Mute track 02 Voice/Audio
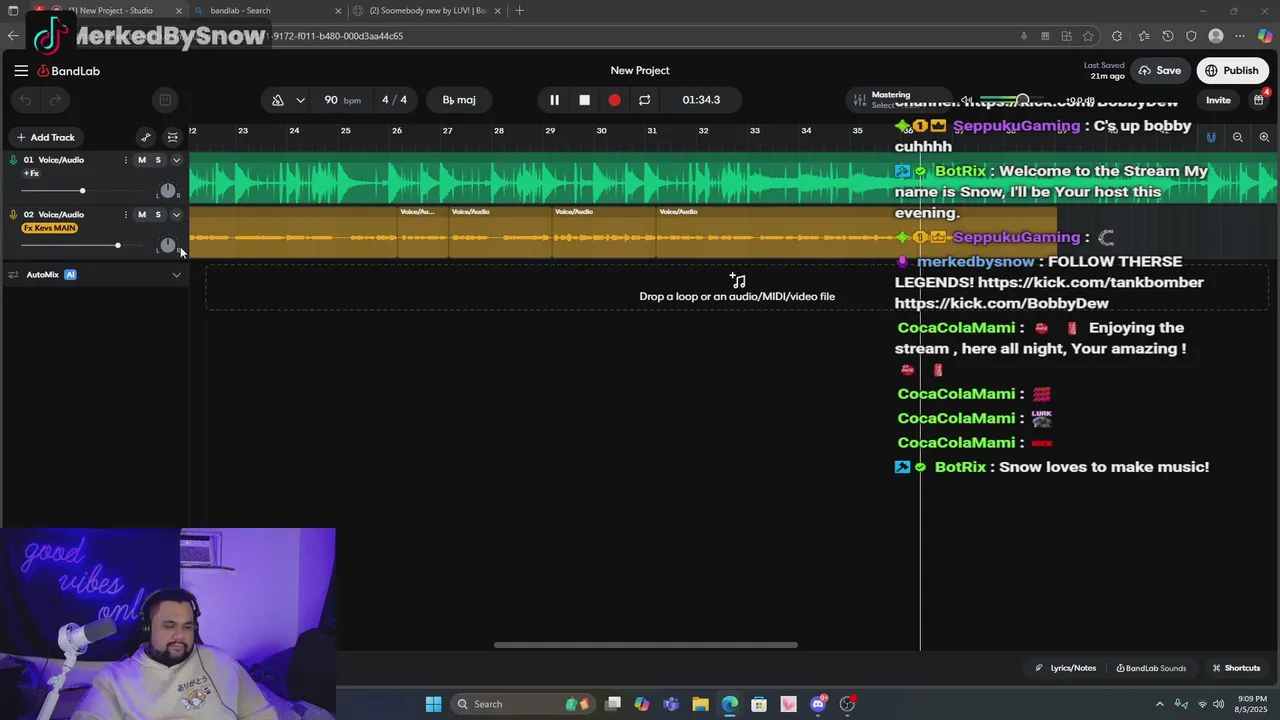Image resolution: width=1280 pixels, height=720 pixels. [142, 214]
